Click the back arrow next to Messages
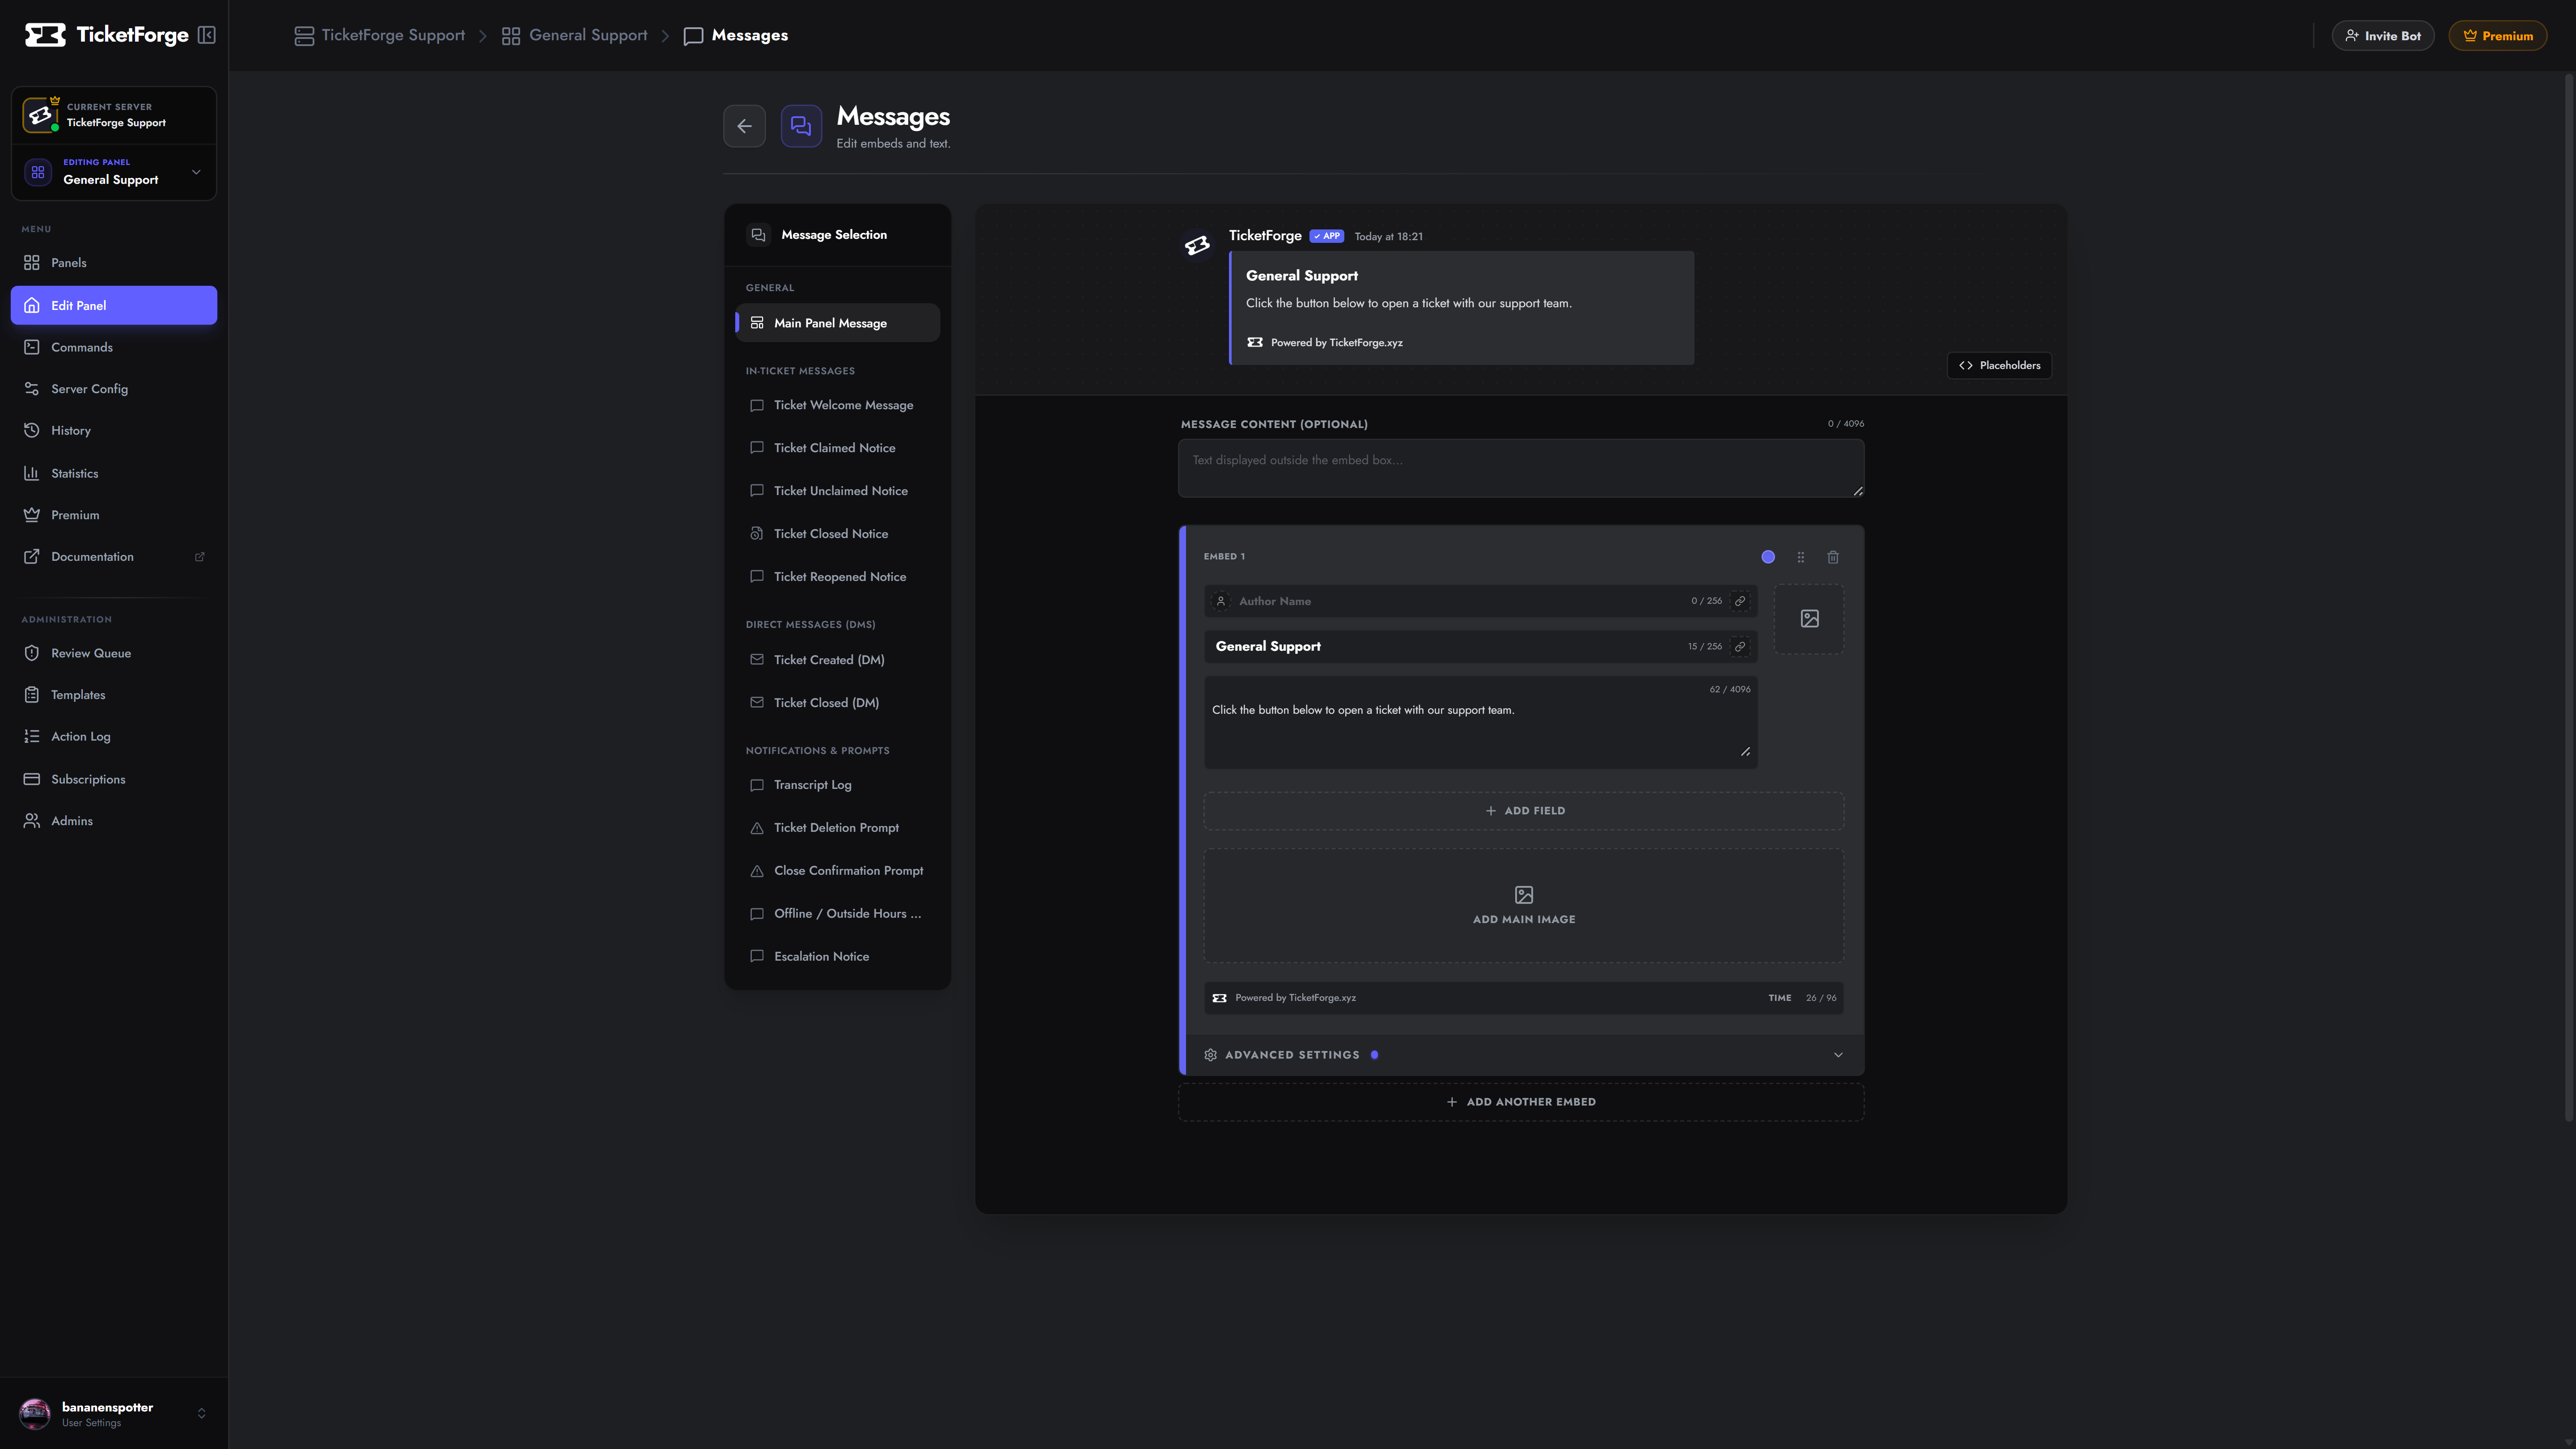The height and width of the screenshot is (1449, 2576). (x=744, y=126)
